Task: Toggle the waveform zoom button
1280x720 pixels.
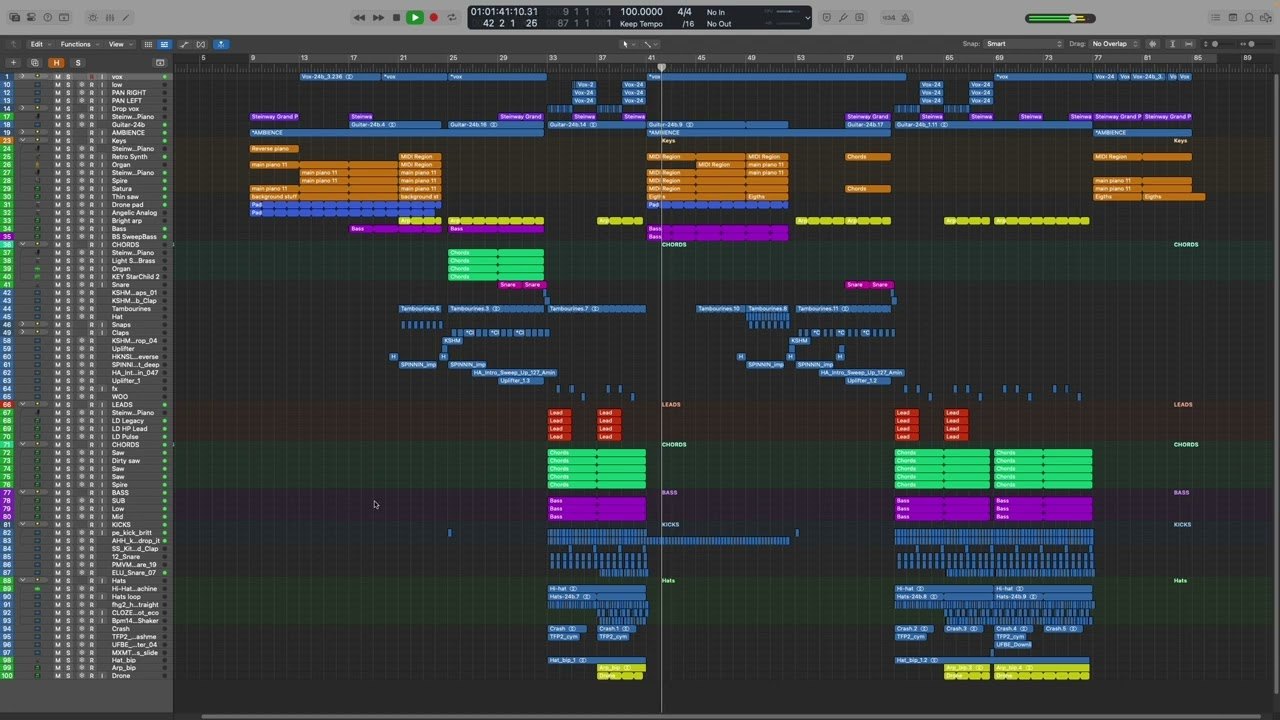Action: 1153,44
